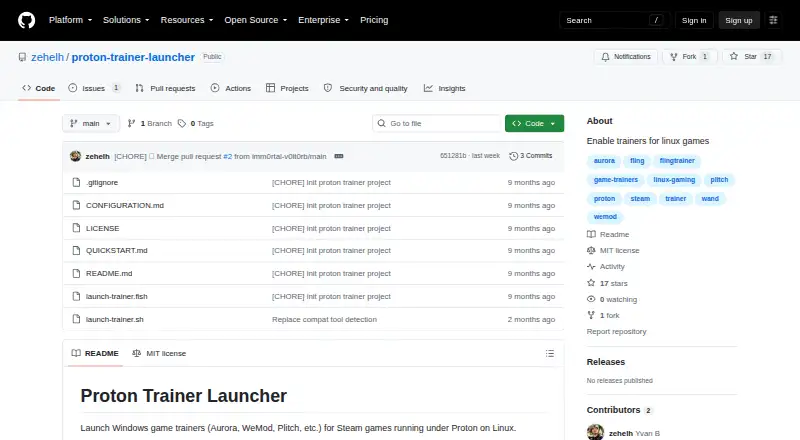Click the fling topic tag
The width and height of the screenshot is (800, 440).
[x=637, y=161]
